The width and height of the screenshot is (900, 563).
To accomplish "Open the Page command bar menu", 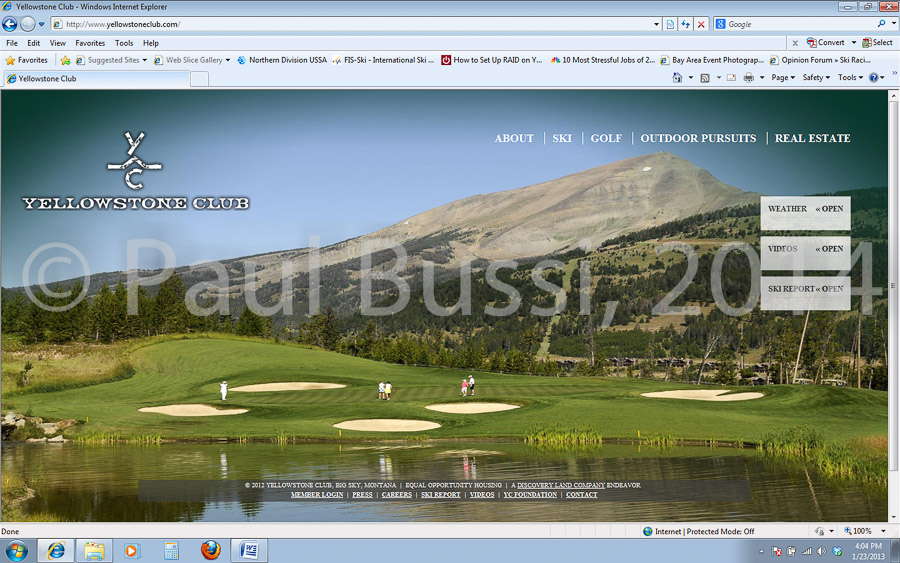I will (783, 77).
